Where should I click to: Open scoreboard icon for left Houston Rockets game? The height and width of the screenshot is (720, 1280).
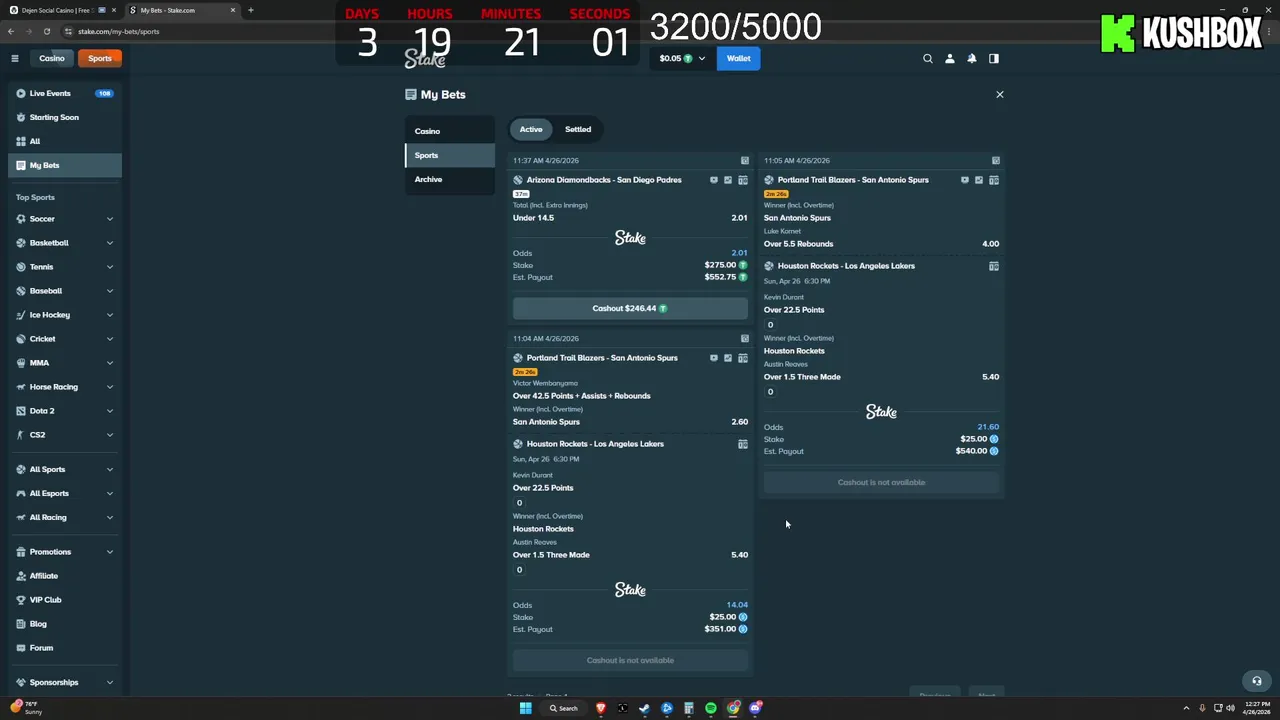click(743, 444)
